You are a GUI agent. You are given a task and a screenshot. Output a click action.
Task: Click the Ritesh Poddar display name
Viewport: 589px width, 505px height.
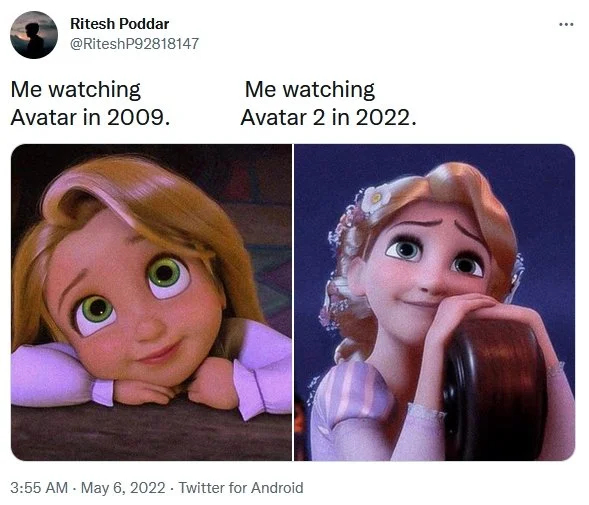[x=119, y=24]
